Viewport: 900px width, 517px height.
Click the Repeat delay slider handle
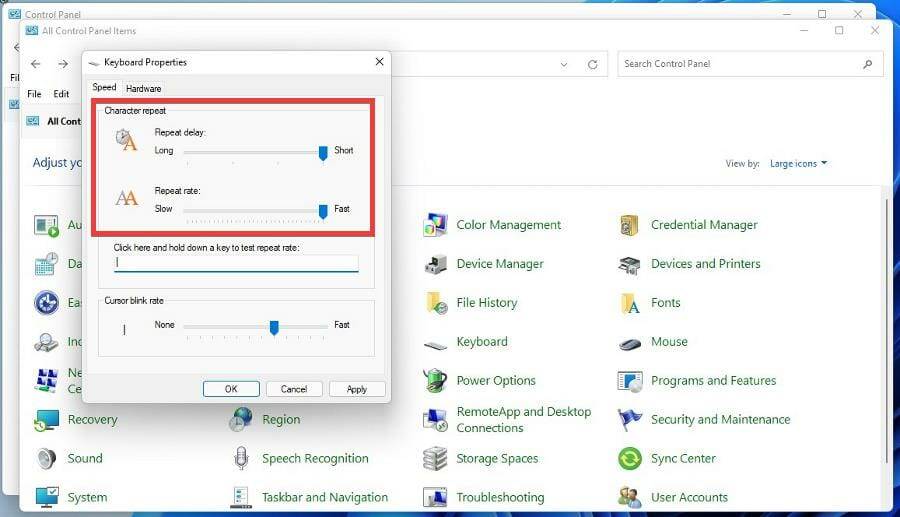point(323,153)
